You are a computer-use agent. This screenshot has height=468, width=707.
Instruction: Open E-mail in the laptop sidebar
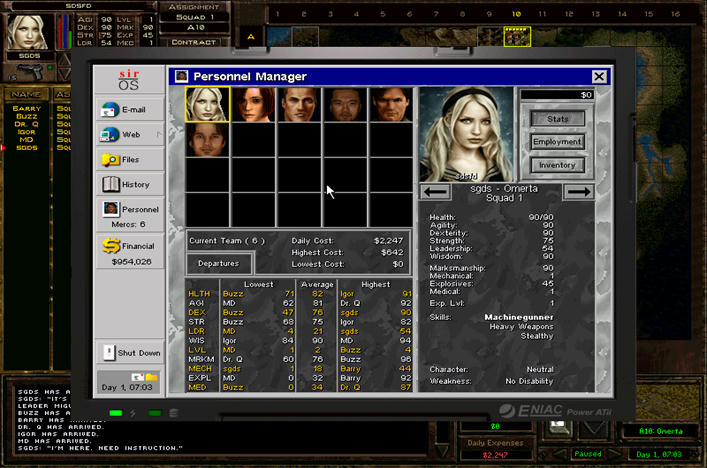tap(129, 110)
